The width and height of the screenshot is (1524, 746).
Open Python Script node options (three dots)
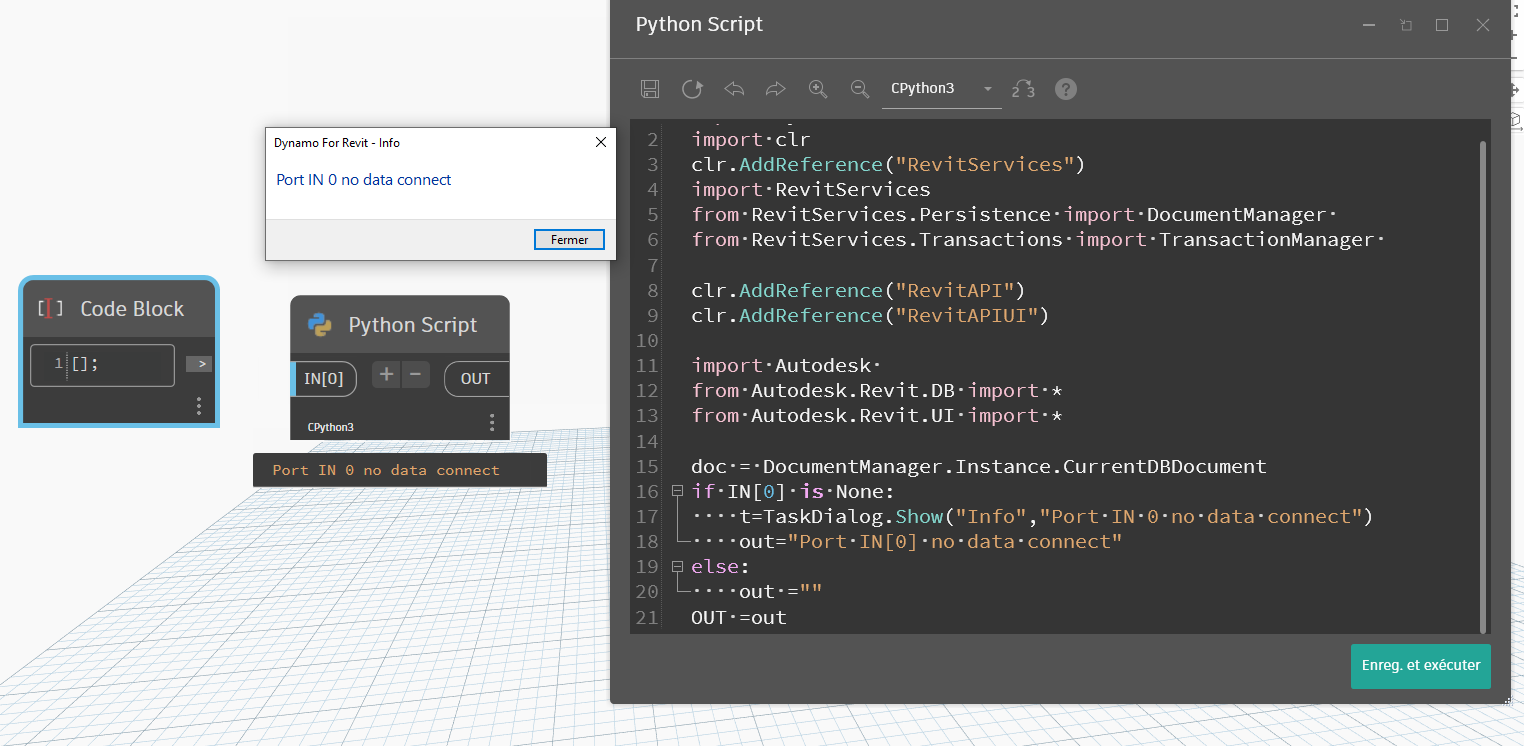tap(491, 423)
